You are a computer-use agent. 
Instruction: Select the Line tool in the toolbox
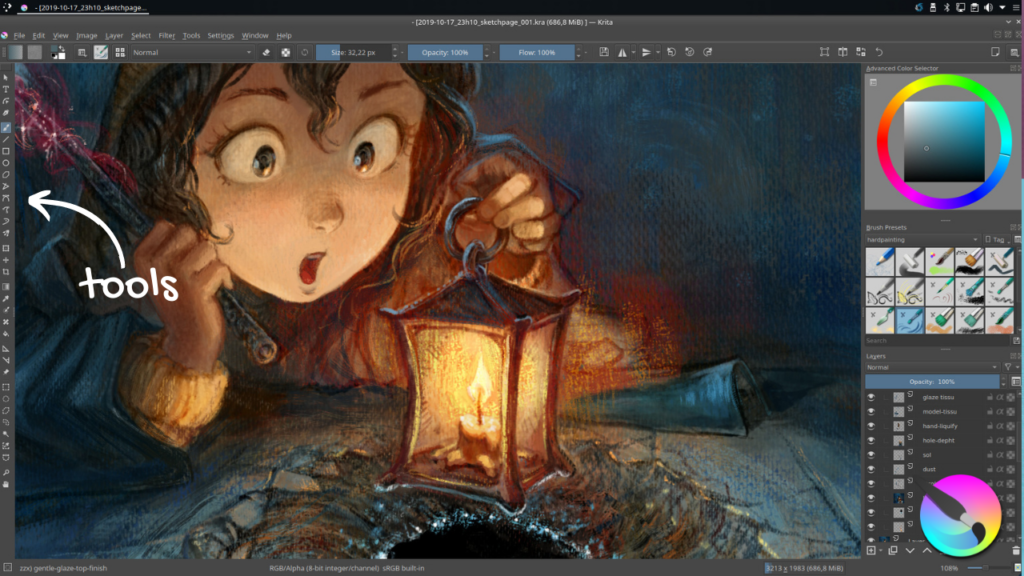[6, 139]
